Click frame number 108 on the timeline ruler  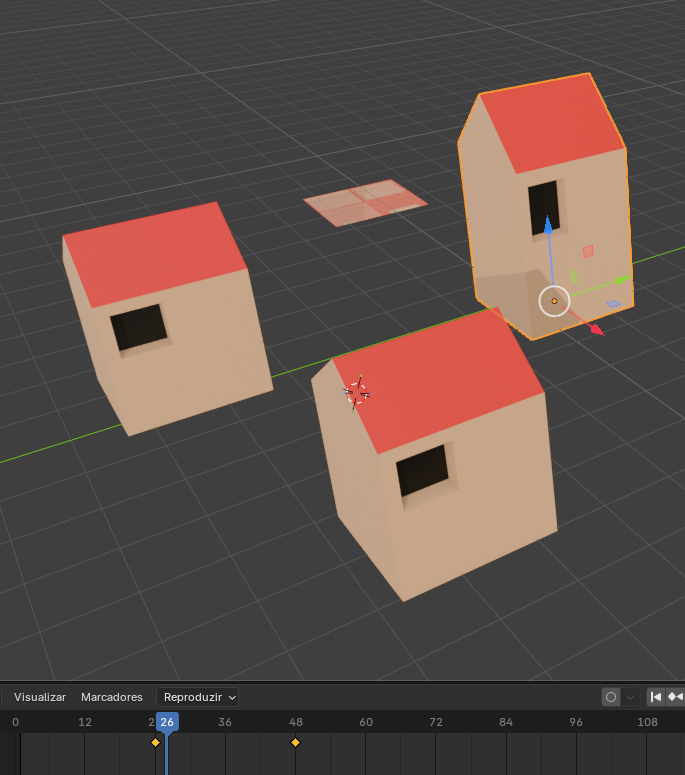coord(647,722)
